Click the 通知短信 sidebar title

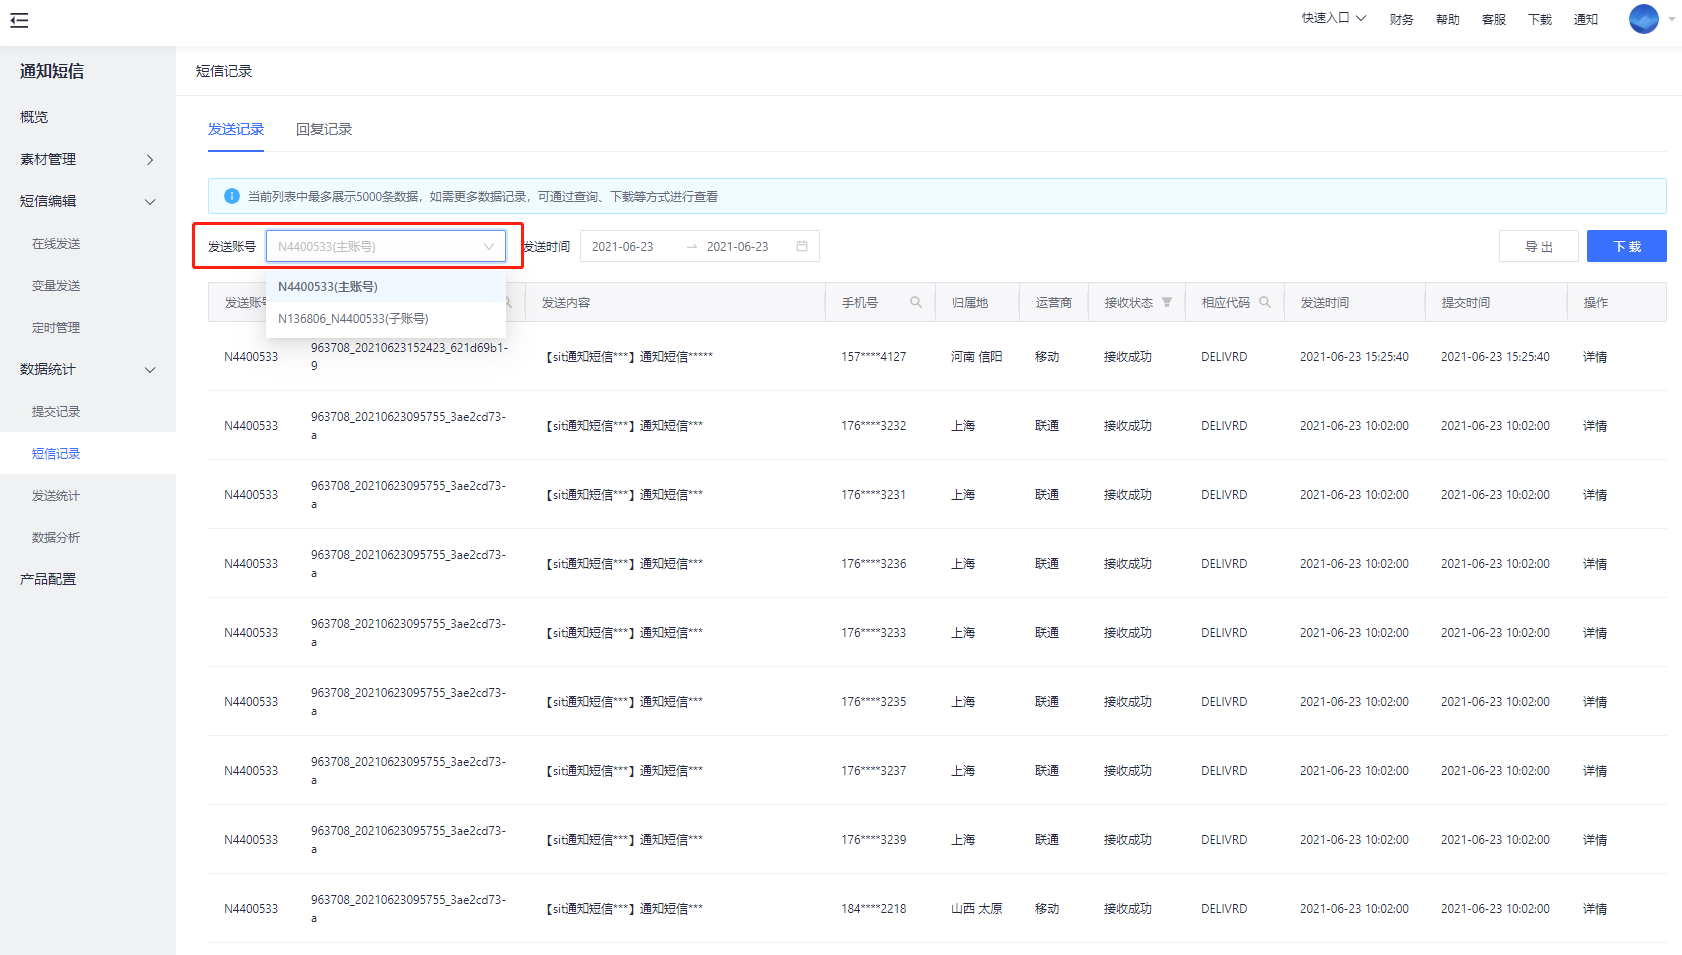pos(52,71)
